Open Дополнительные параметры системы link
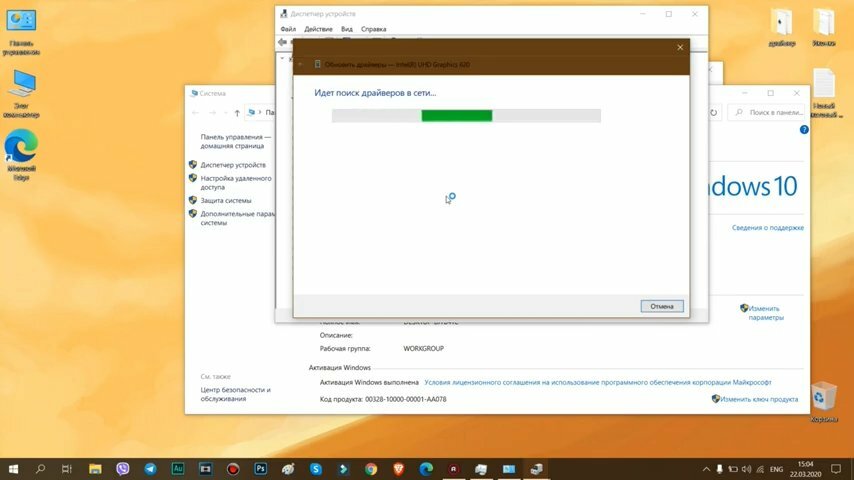Screen dimensions: 854x480 [x=237, y=218]
